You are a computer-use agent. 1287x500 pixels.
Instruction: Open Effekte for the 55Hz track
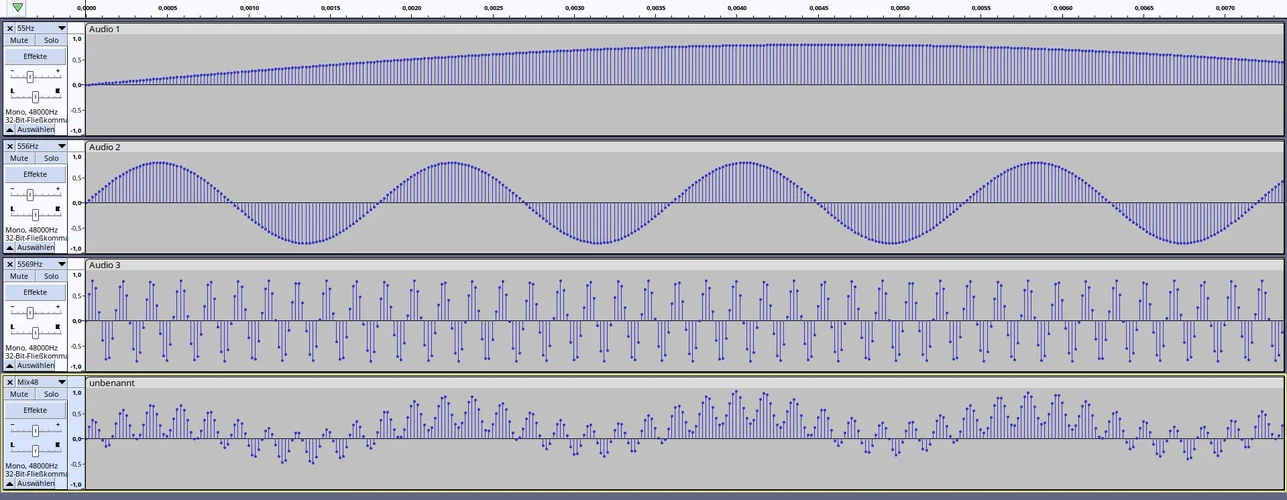(36, 56)
